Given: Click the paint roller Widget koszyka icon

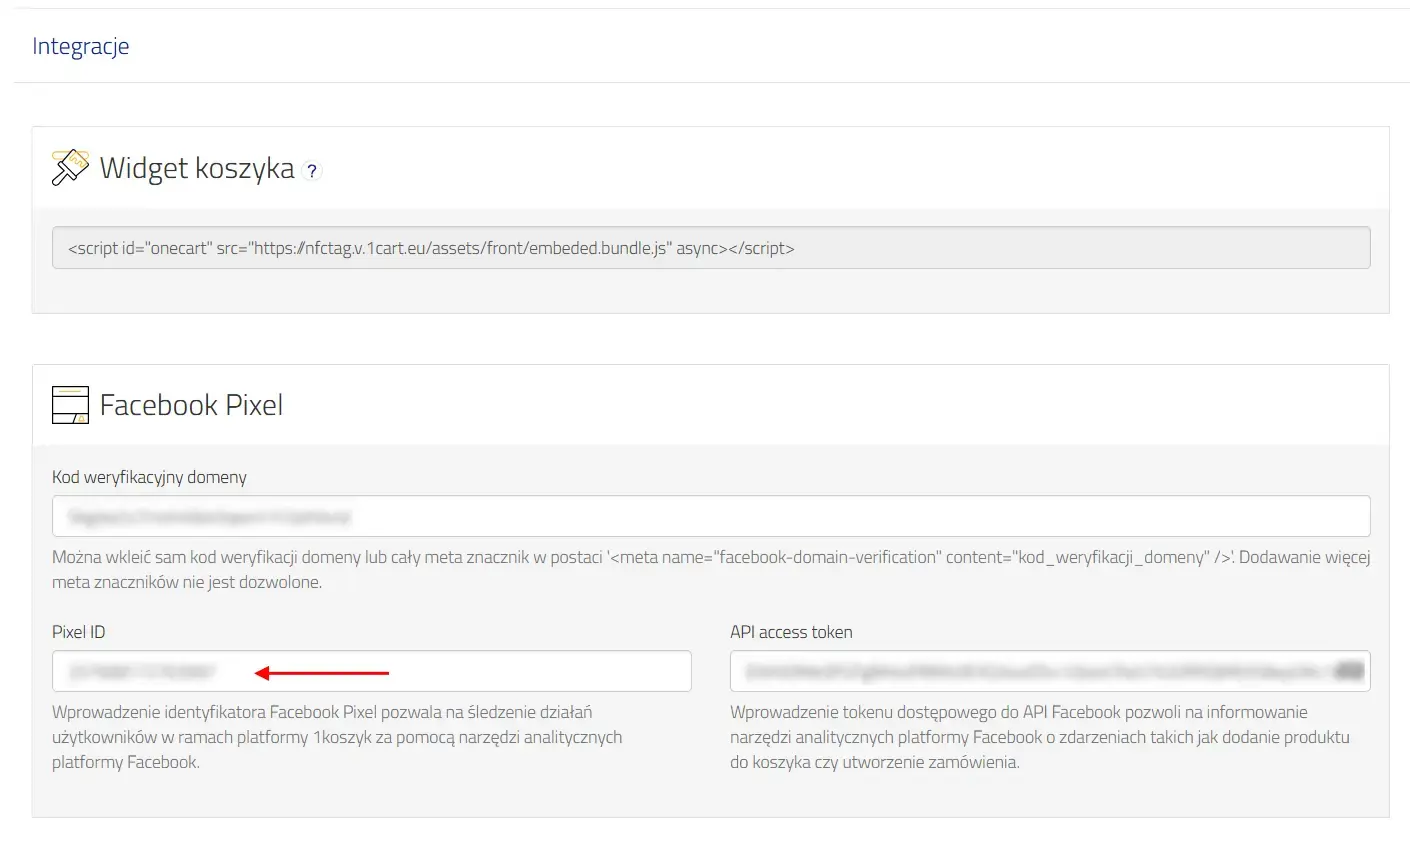Looking at the screenshot, I should [x=70, y=167].
